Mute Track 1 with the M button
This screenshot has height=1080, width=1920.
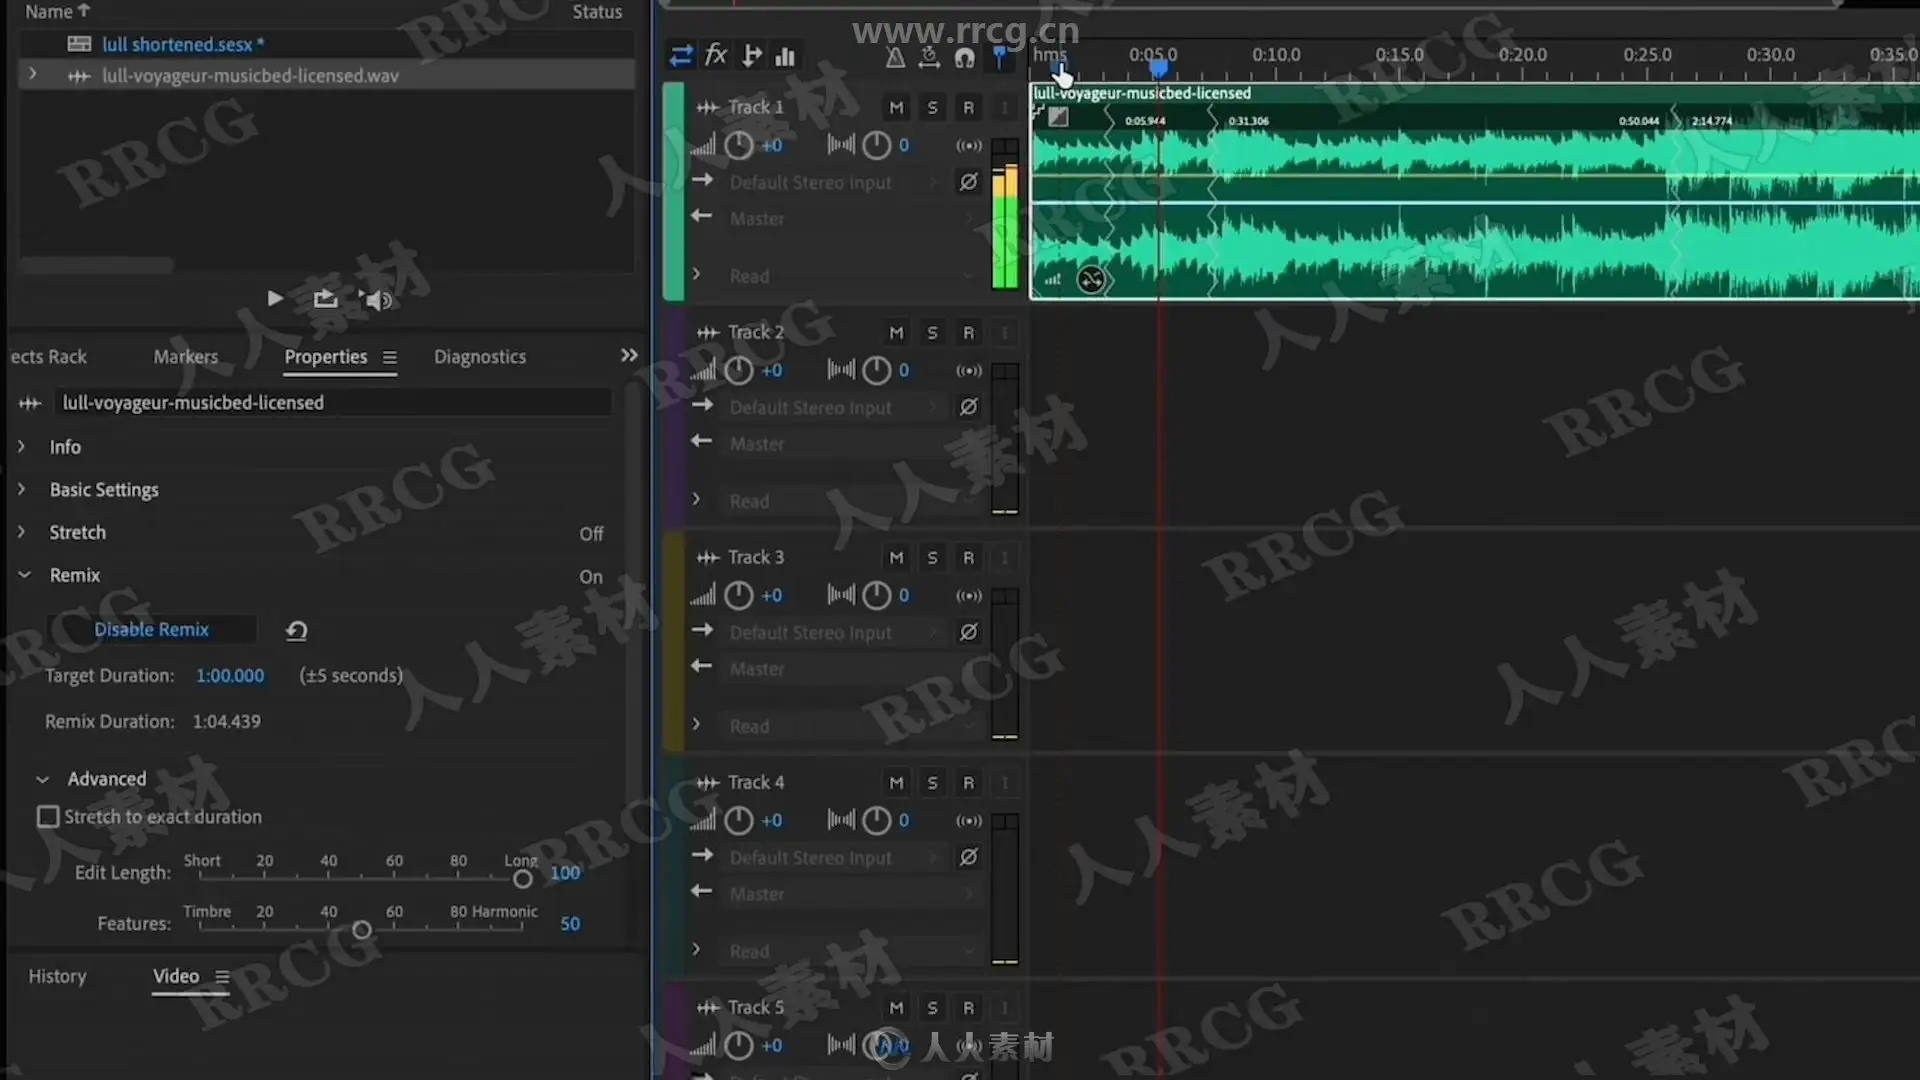tap(896, 107)
